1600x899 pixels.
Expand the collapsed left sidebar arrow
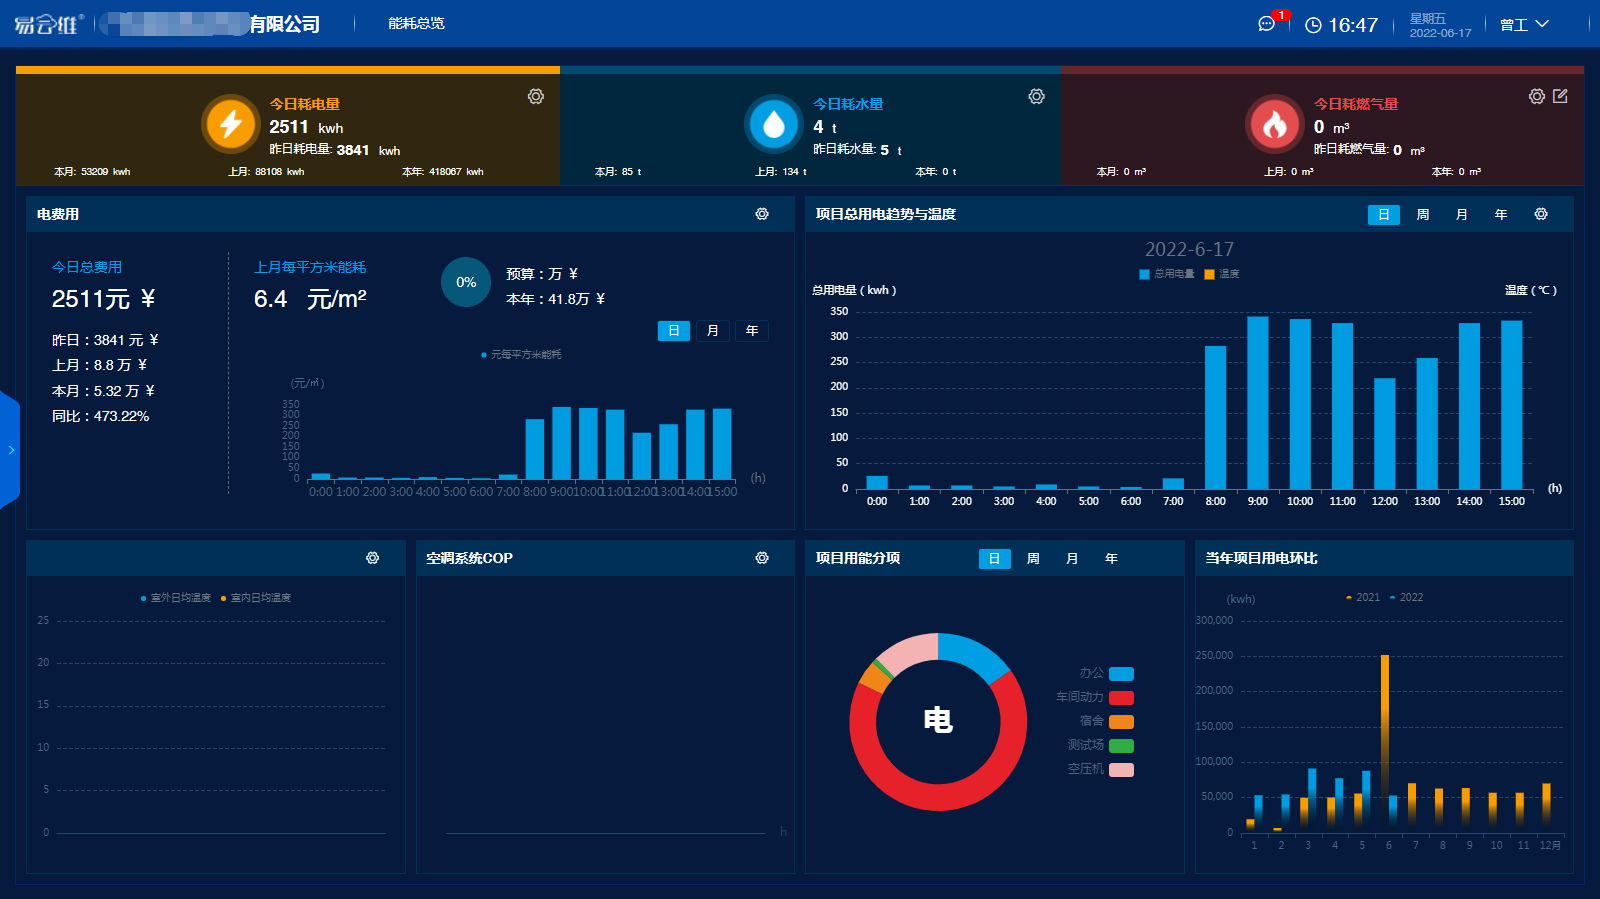point(10,450)
